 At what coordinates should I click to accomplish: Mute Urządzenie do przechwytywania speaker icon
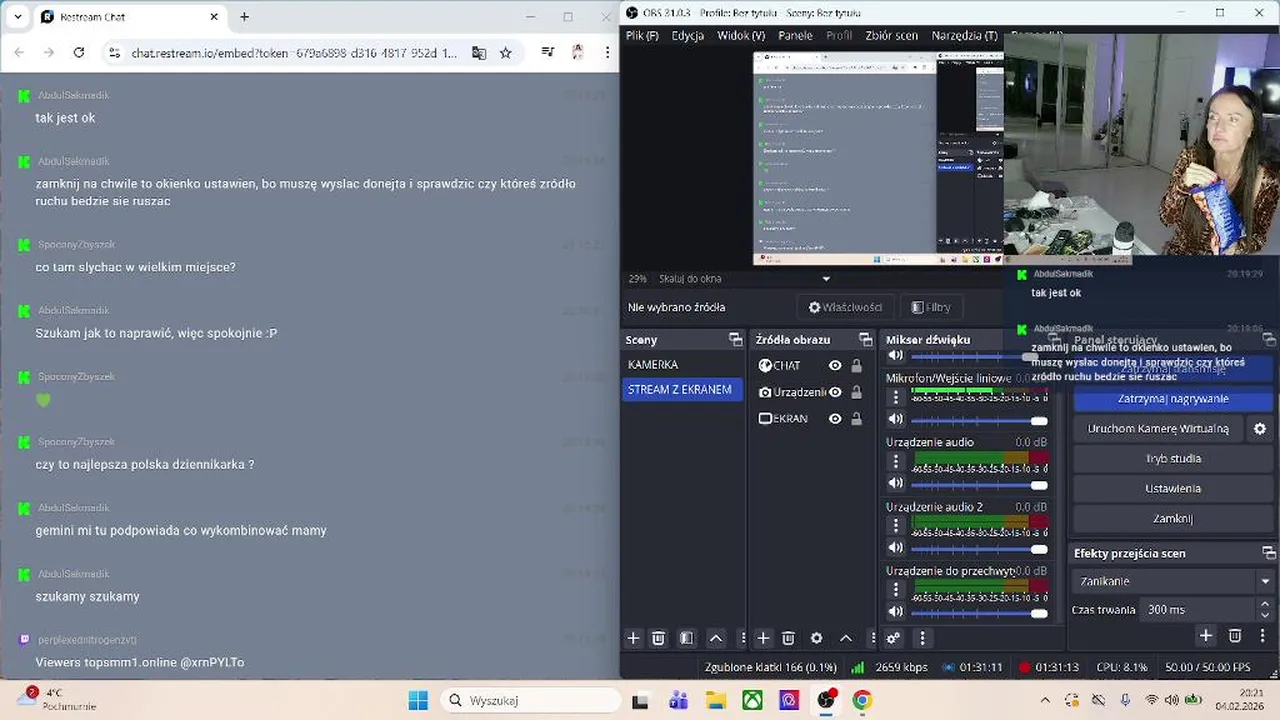click(896, 612)
